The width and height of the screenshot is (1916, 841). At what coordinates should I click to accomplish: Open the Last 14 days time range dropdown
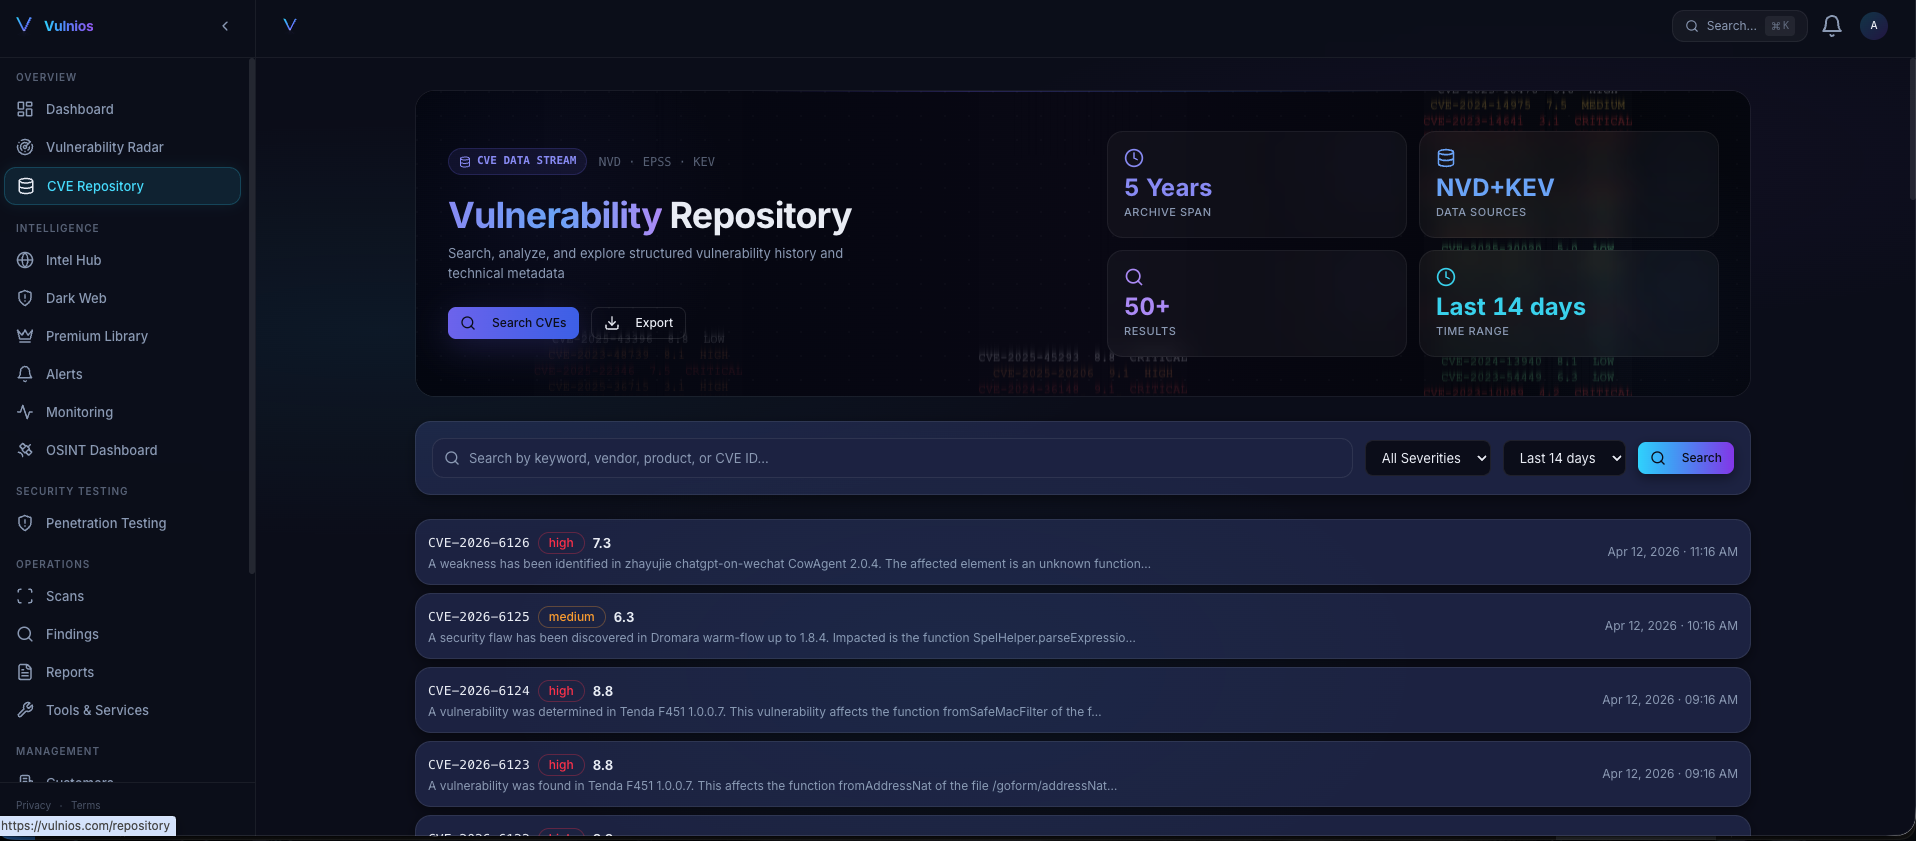click(x=1564, y=458)
